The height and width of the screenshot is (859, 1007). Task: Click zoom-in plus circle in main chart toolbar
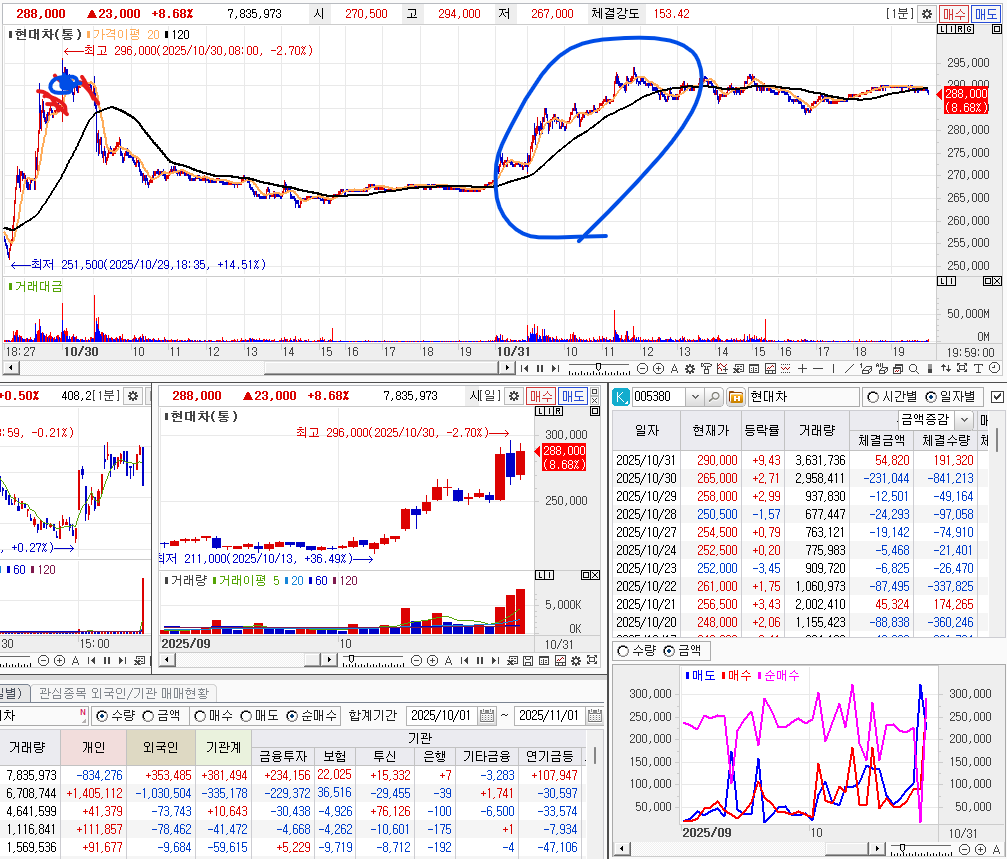[658, 369]
